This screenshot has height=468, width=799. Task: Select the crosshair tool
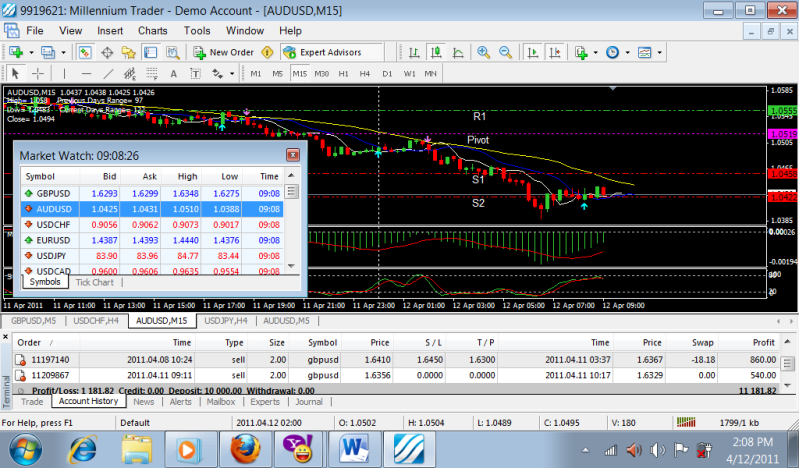[38, 74]
